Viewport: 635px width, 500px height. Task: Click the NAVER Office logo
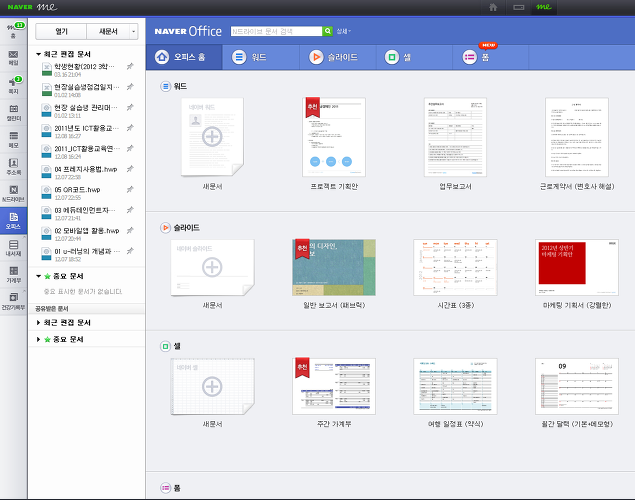(188, 31)
